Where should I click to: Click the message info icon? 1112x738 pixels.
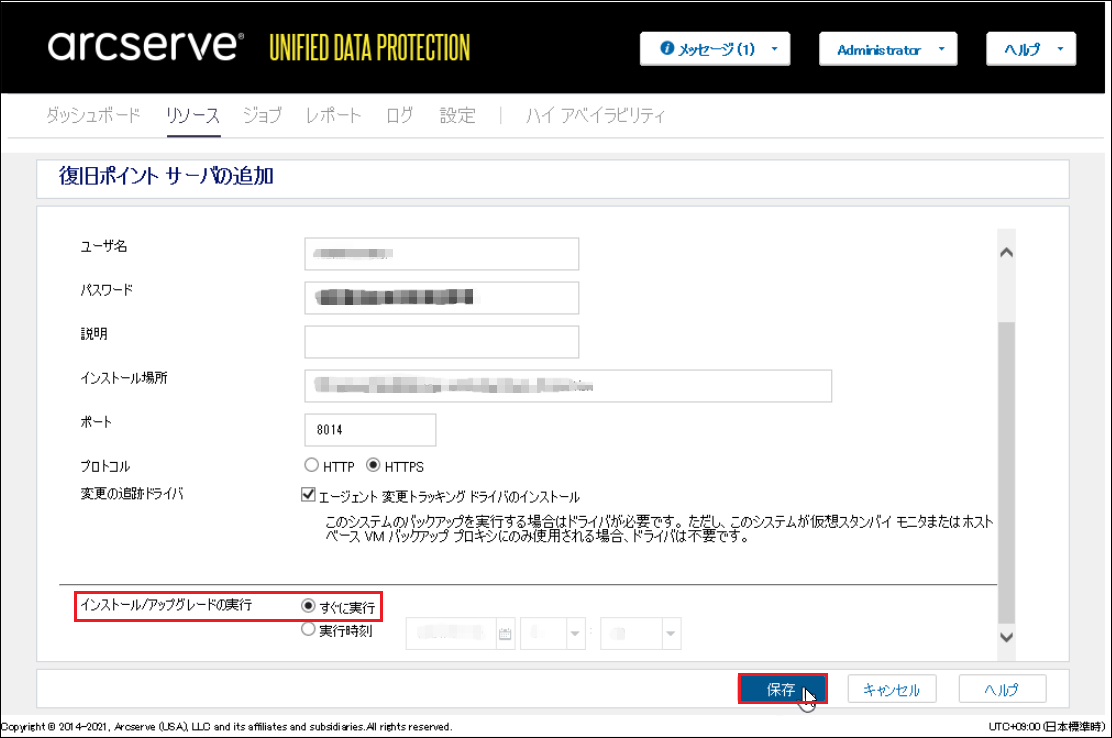[x=667, y=48]
